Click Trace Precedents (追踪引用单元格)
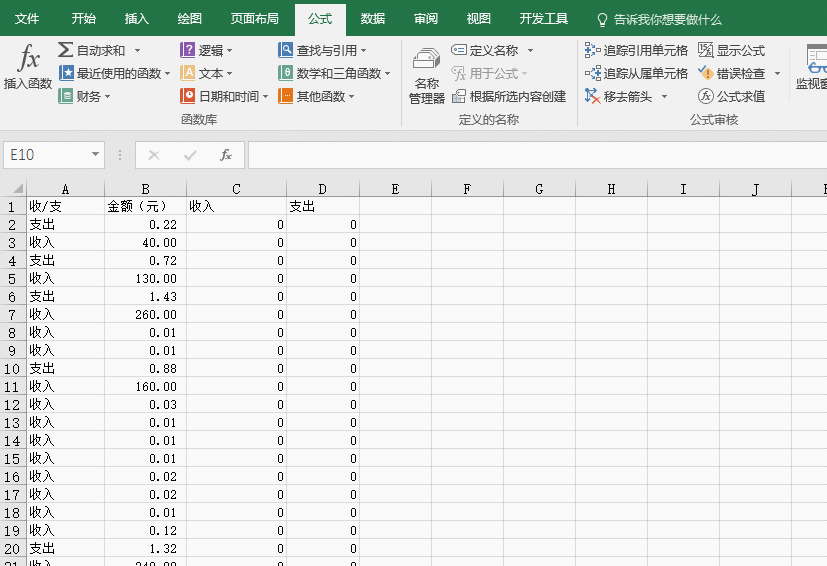The image size is (827, 566). [636, 50]
